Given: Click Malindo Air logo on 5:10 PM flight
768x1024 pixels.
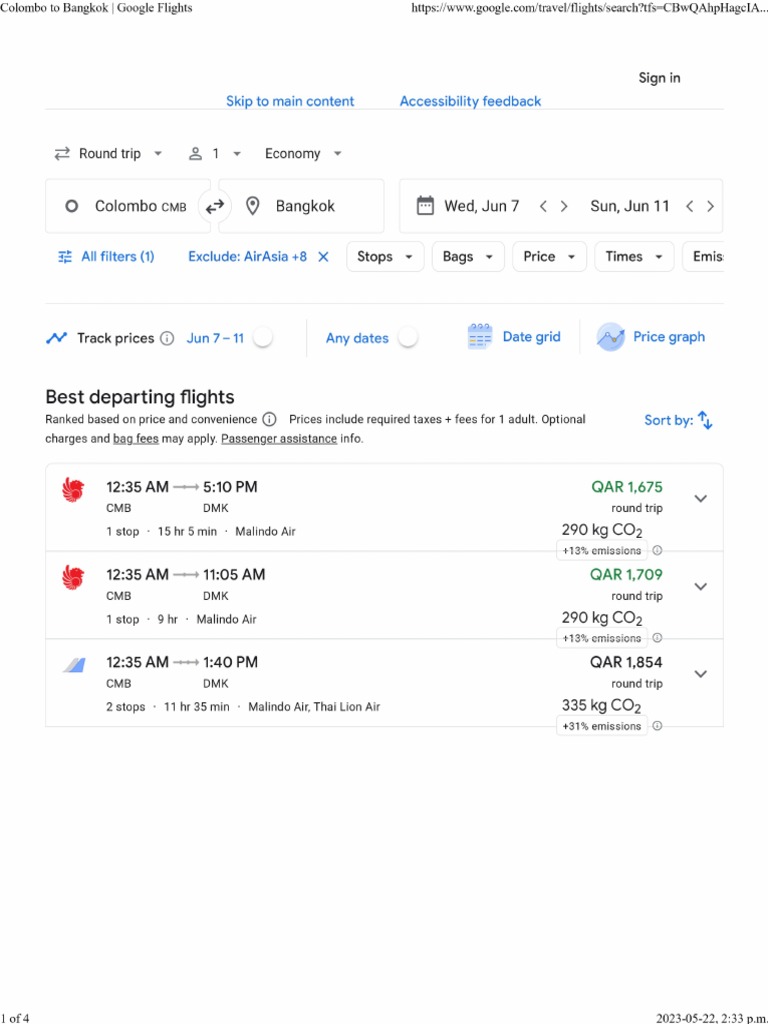Looking at the screenshot, I should [x=73, y=489].
